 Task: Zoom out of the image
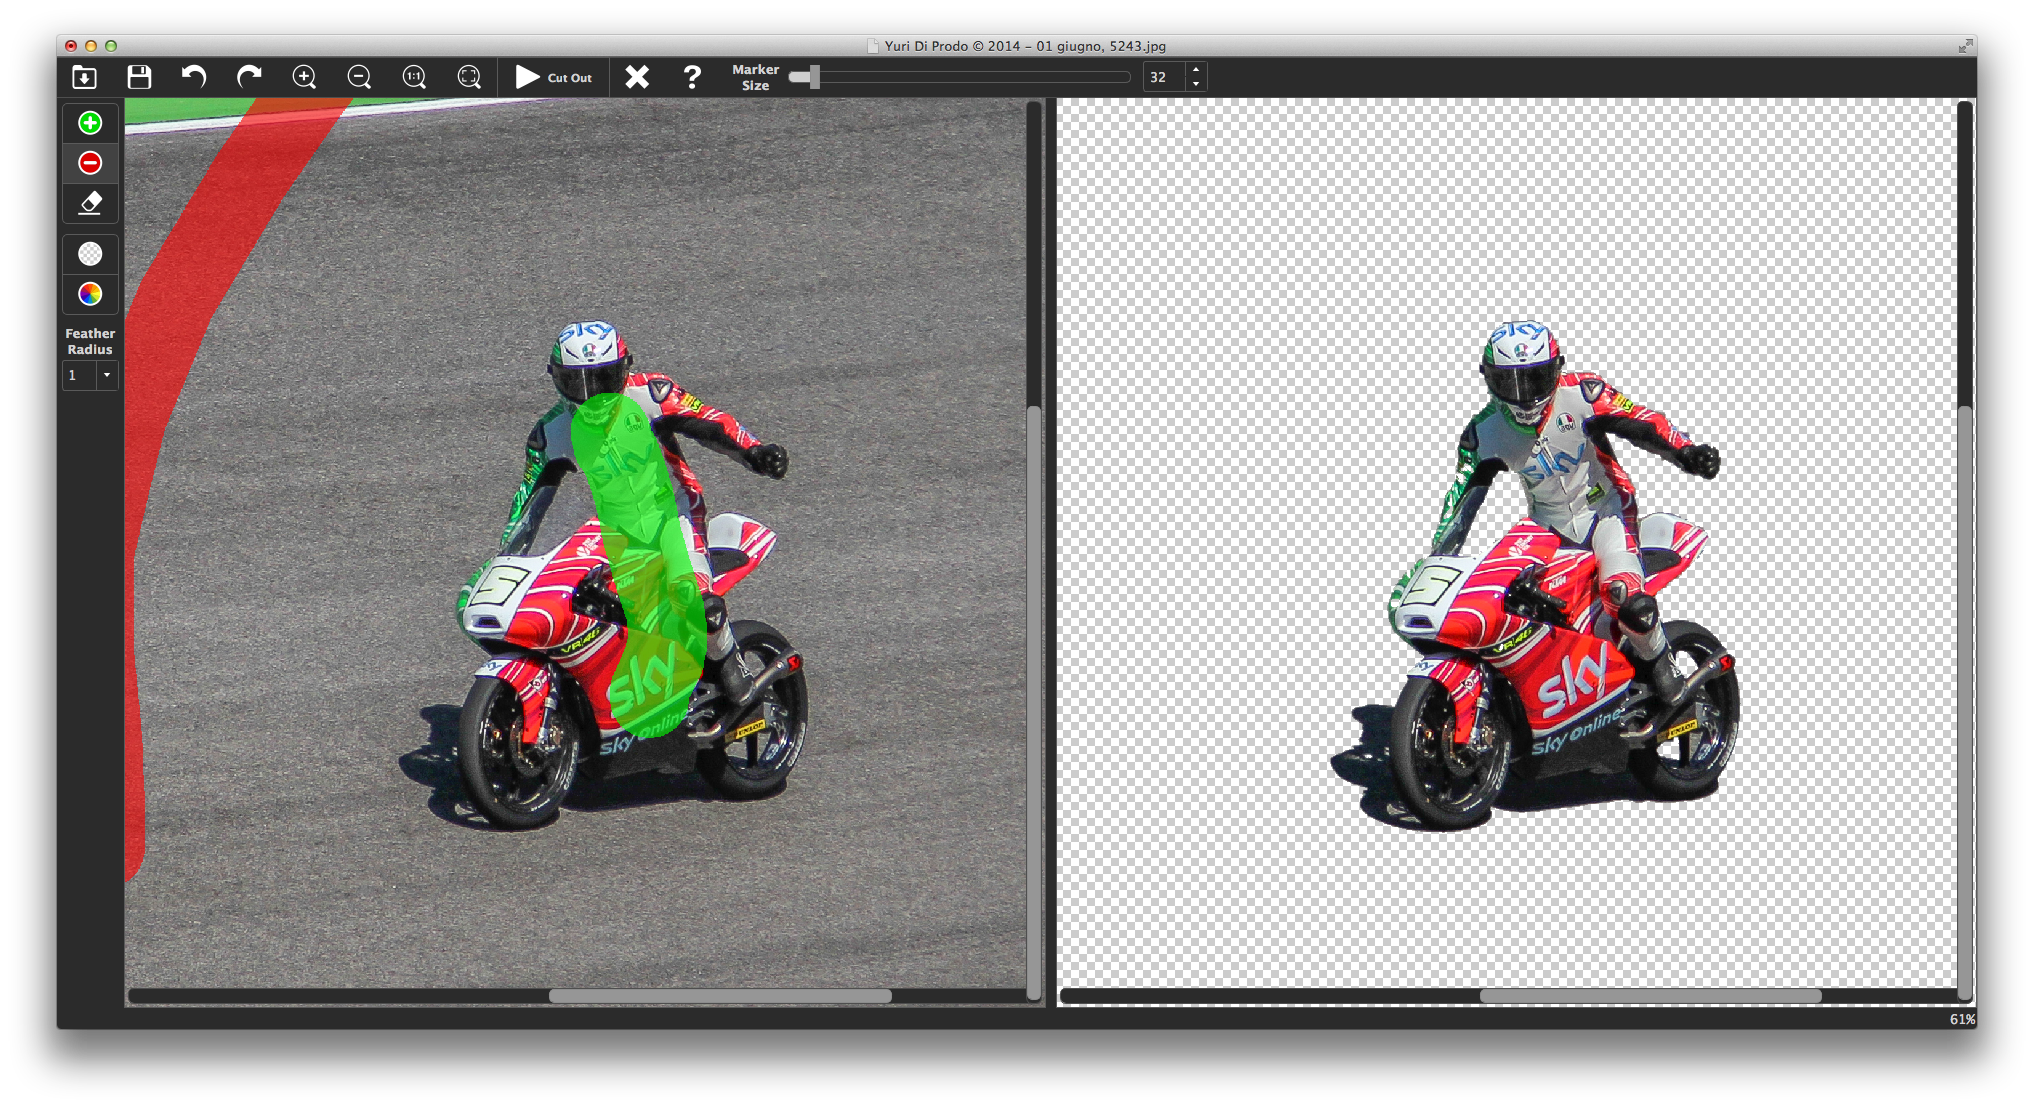[x=359, y=77]
